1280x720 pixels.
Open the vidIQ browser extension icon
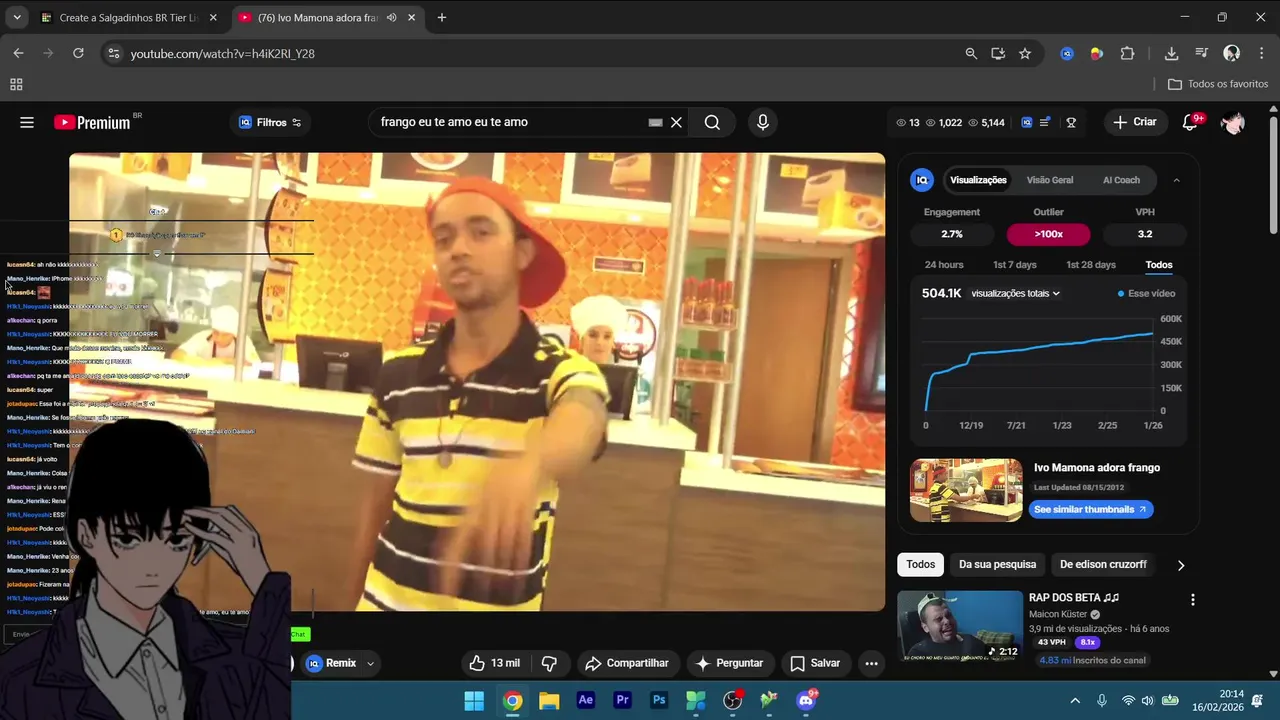point(1067,53)
